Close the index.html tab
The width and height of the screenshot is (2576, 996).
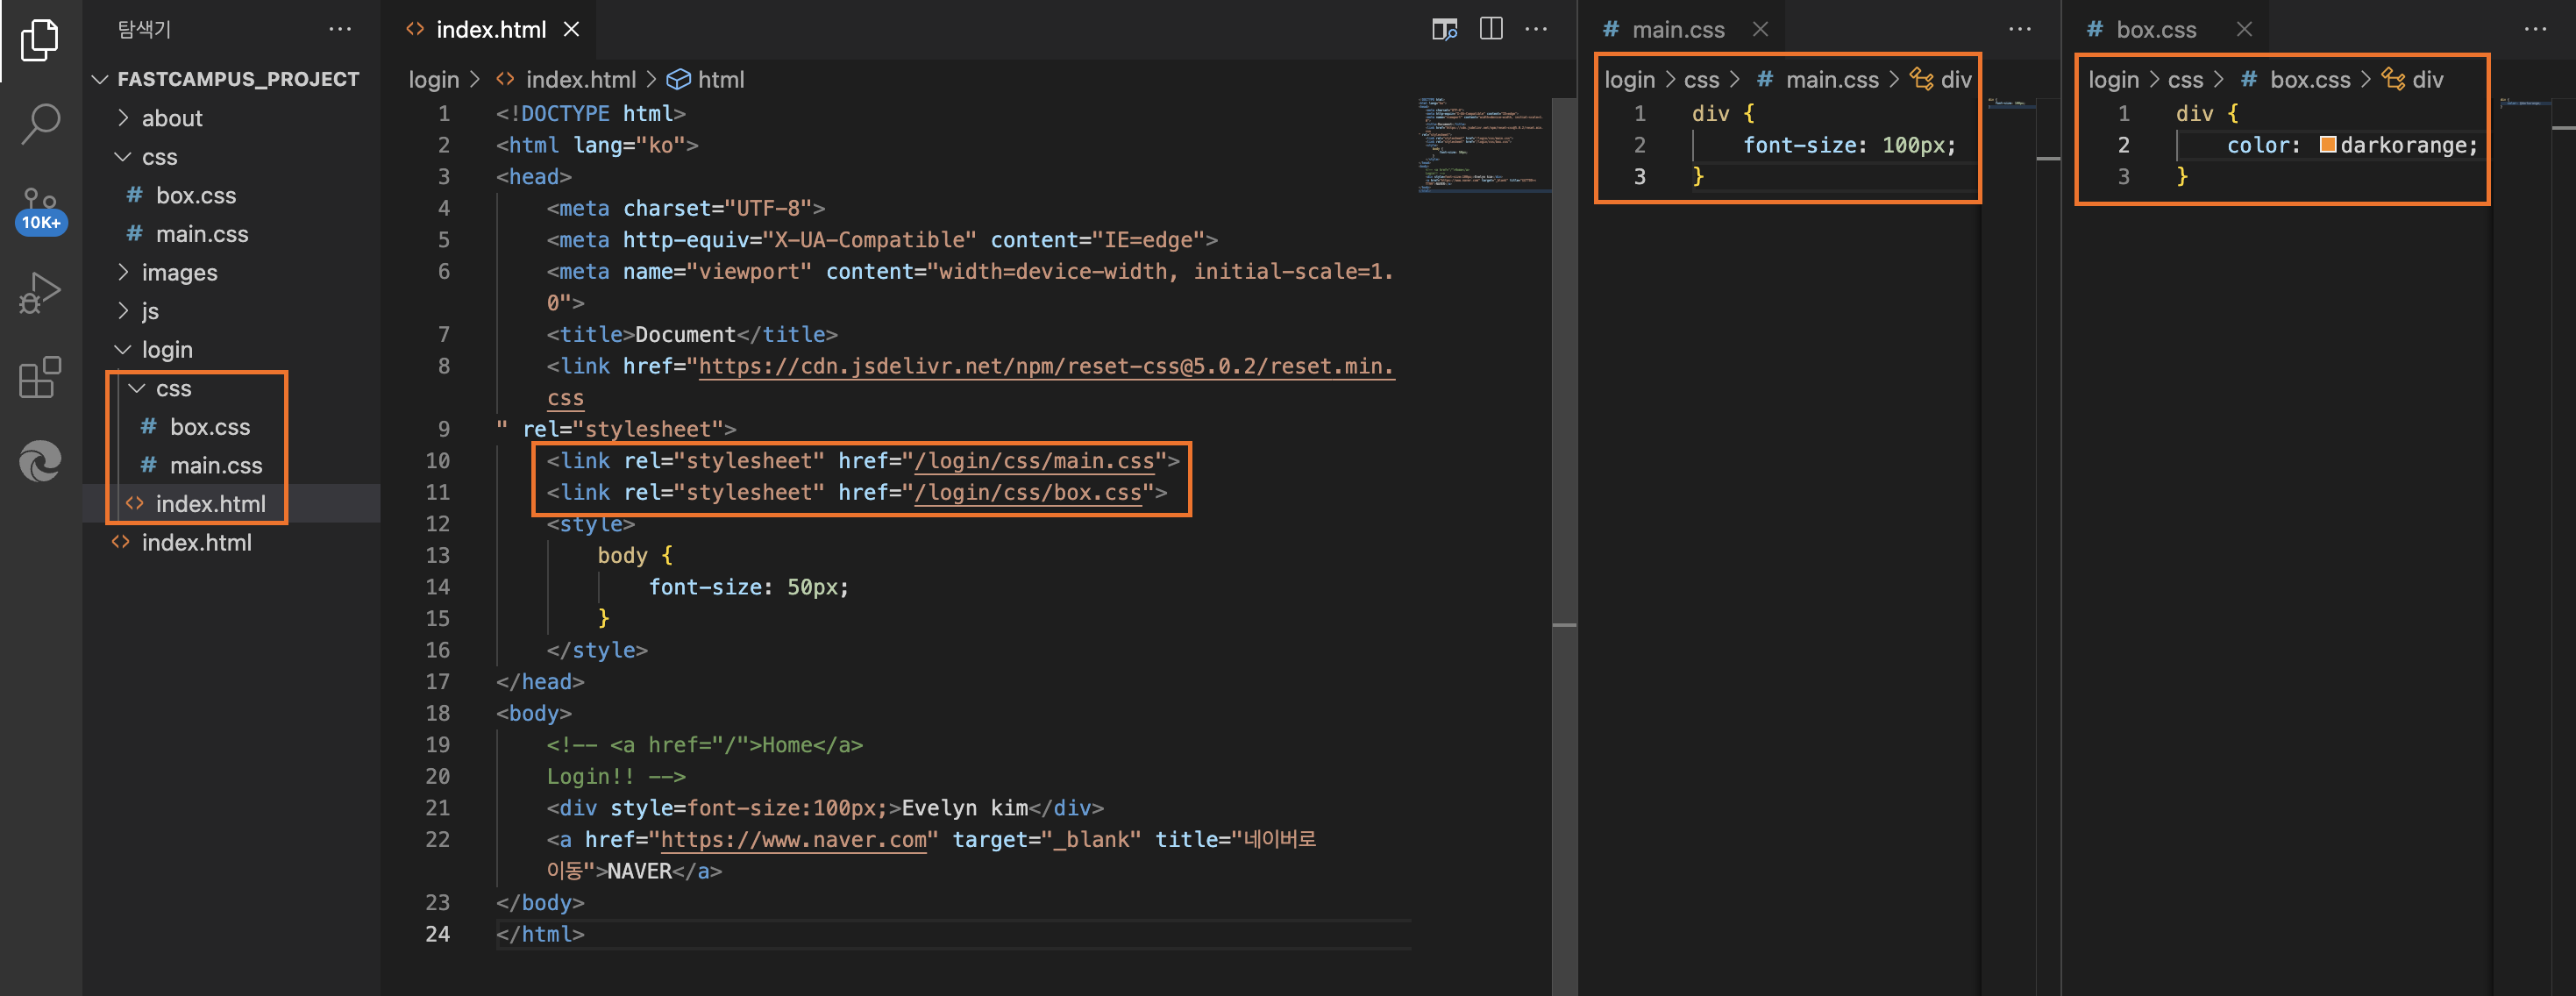(571, 29)
